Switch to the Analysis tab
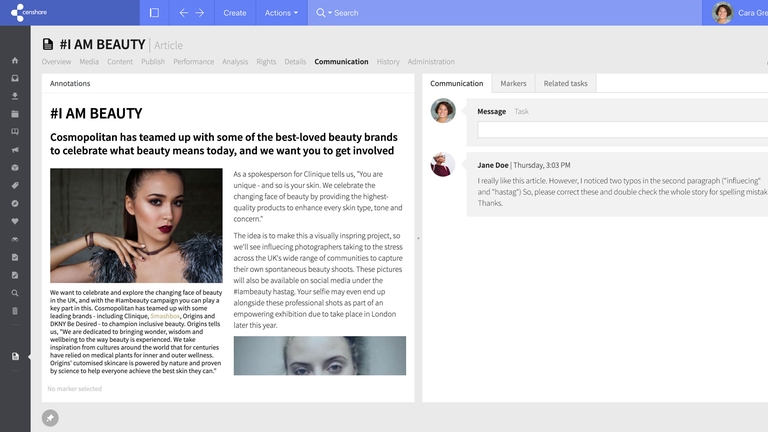 pos(235,62)
